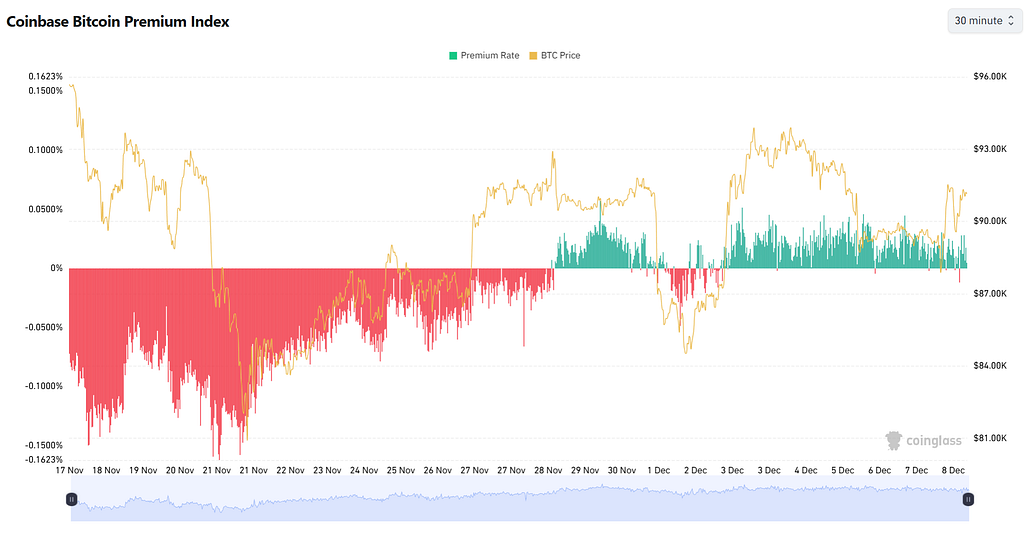
Task: Click the 5 Dec date label
Action: click(x=842, y=470)
